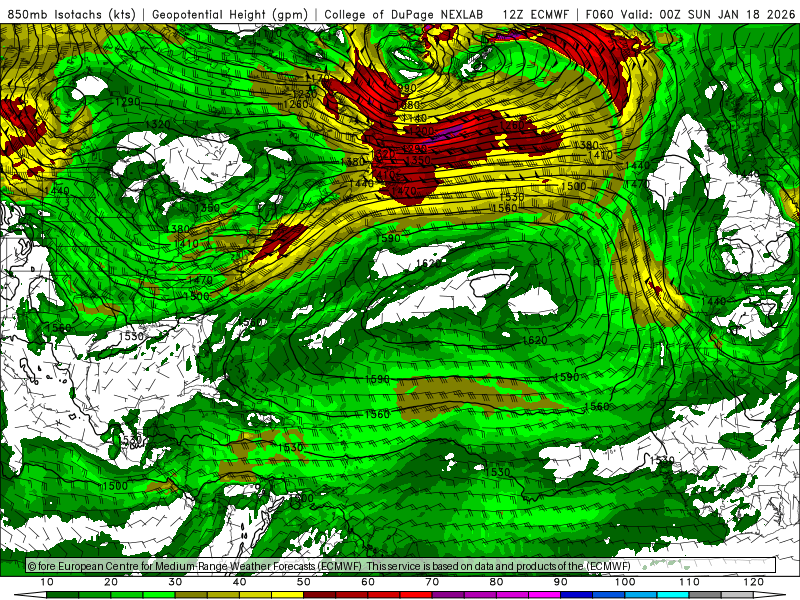Click the 90 label on the color scale

(x=561, y=582)
